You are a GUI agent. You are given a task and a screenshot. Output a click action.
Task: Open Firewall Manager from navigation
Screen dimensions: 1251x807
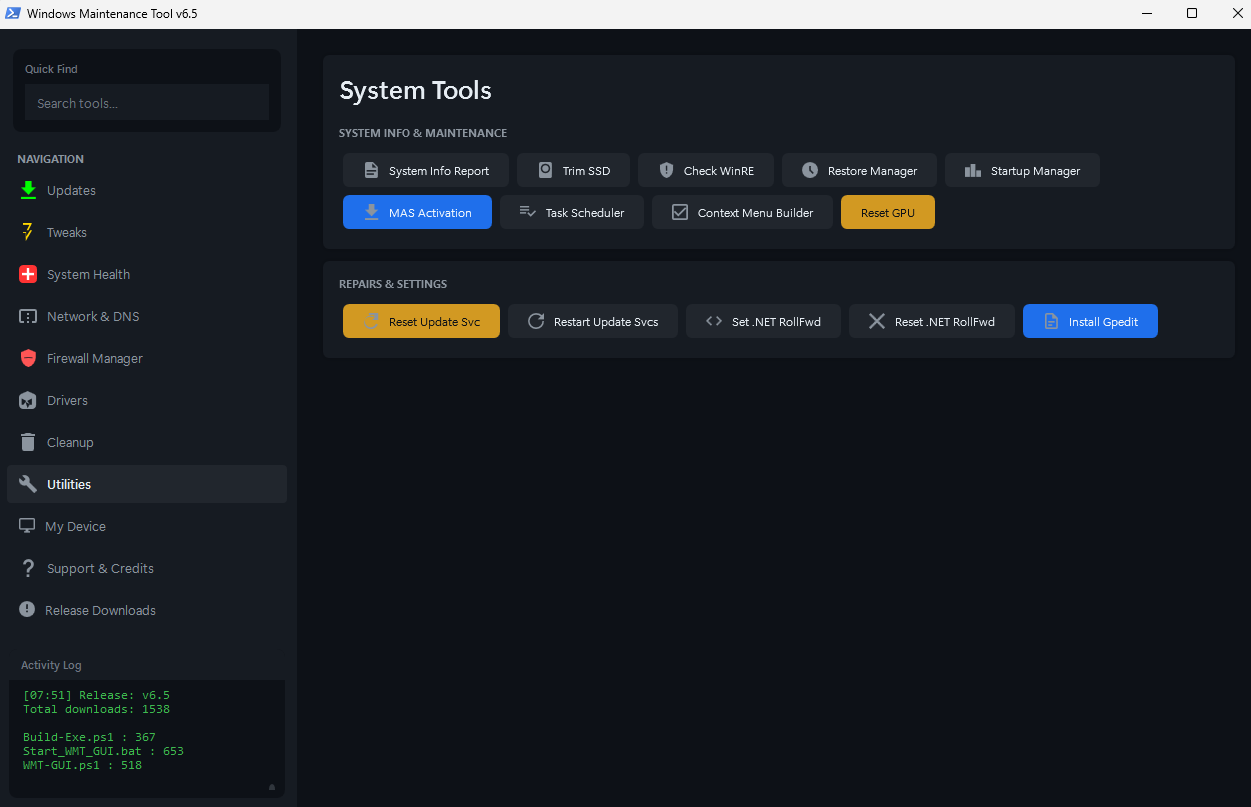[147, 358]
